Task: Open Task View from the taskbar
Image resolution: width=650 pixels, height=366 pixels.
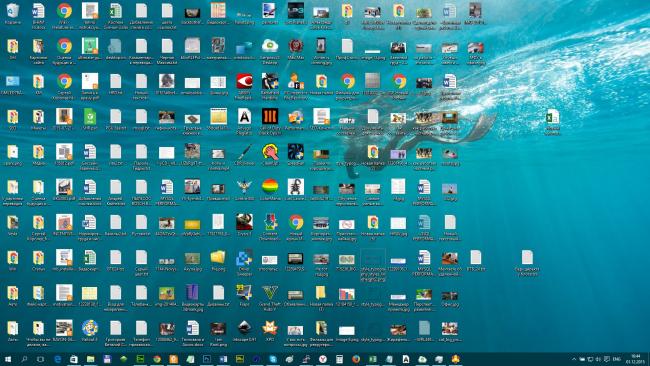Action: pyautogui.click(x=41, y=359)
